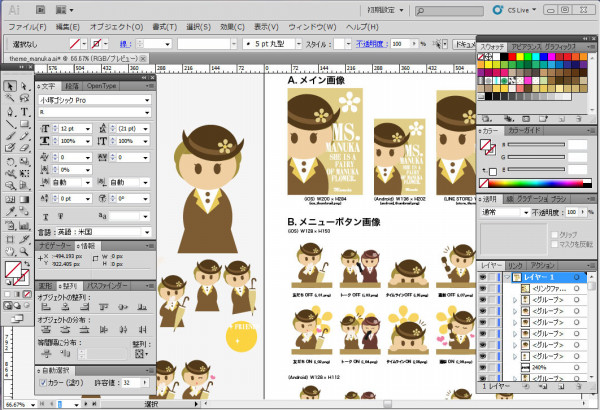
Task: Click the fill and stroke swatch indicator
Action: (14, 271)
